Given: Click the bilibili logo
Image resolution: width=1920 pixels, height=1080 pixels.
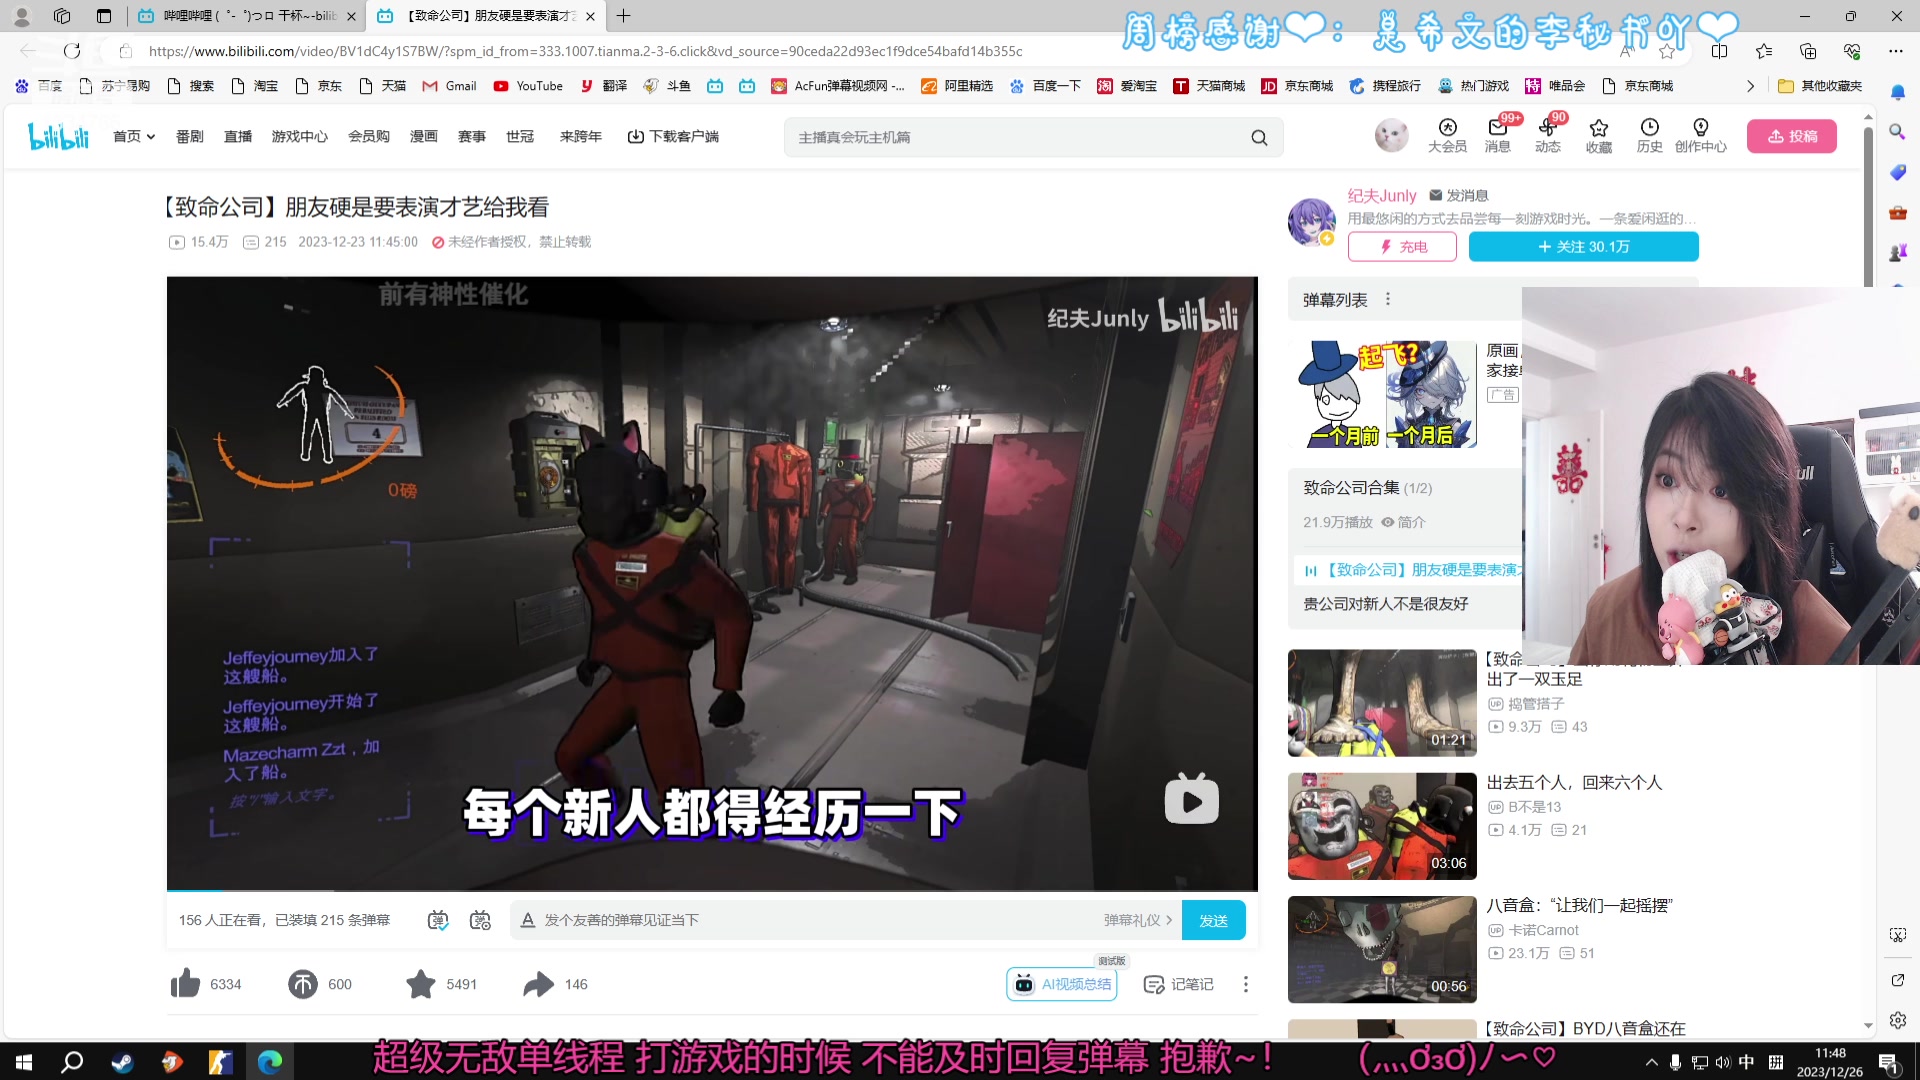Looking at the screenshot, I should pyautogui.click(x=59, y=137).
